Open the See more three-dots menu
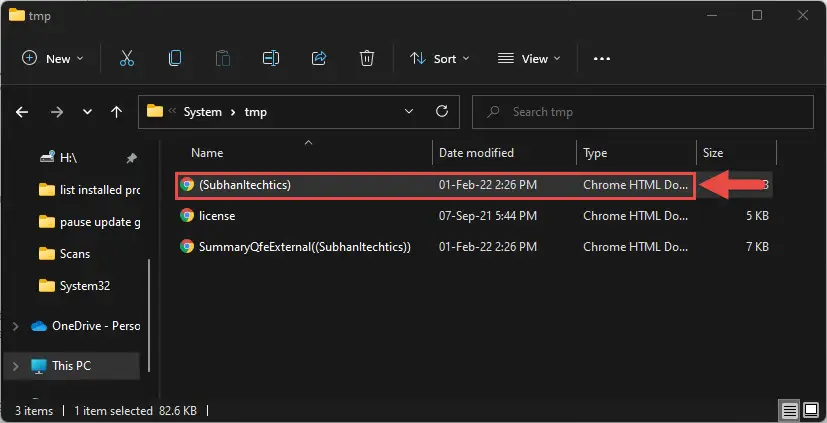Viewport: 827px width, 423px height. (x=602, y=59)
